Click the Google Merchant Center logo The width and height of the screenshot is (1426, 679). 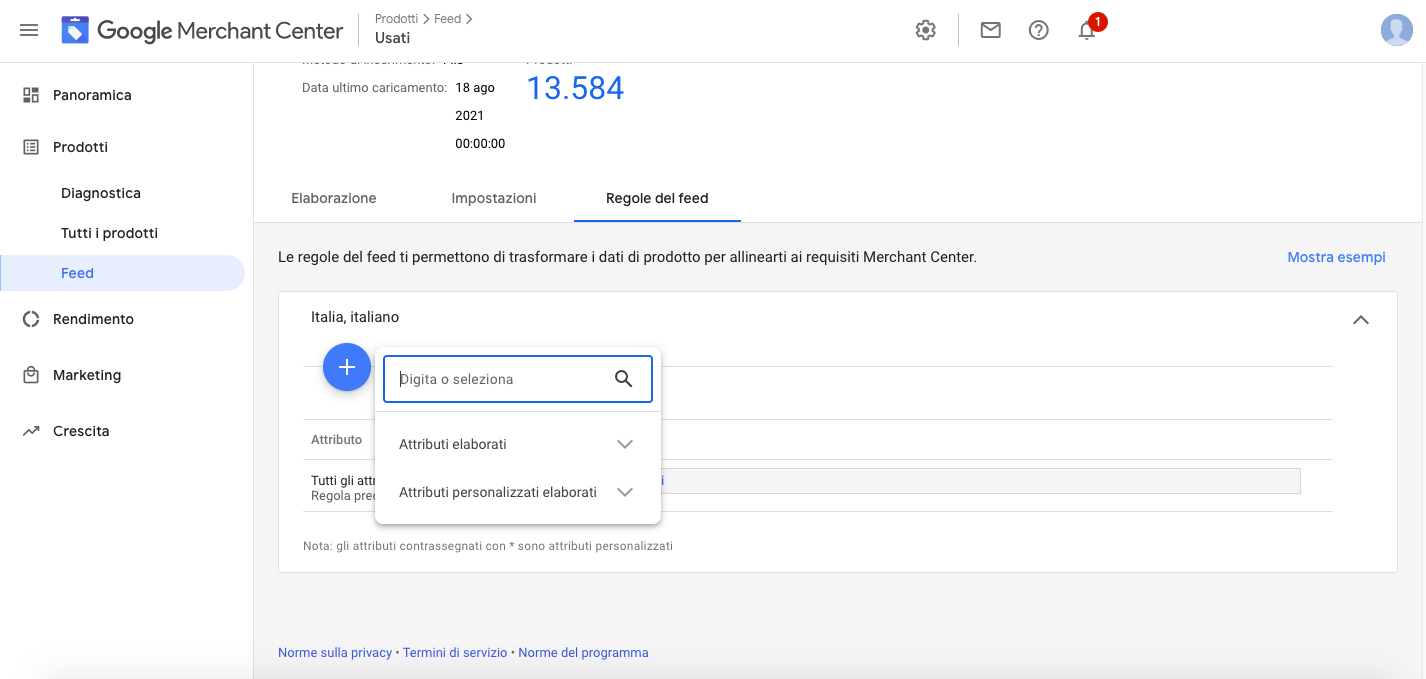tap(202, 31)
